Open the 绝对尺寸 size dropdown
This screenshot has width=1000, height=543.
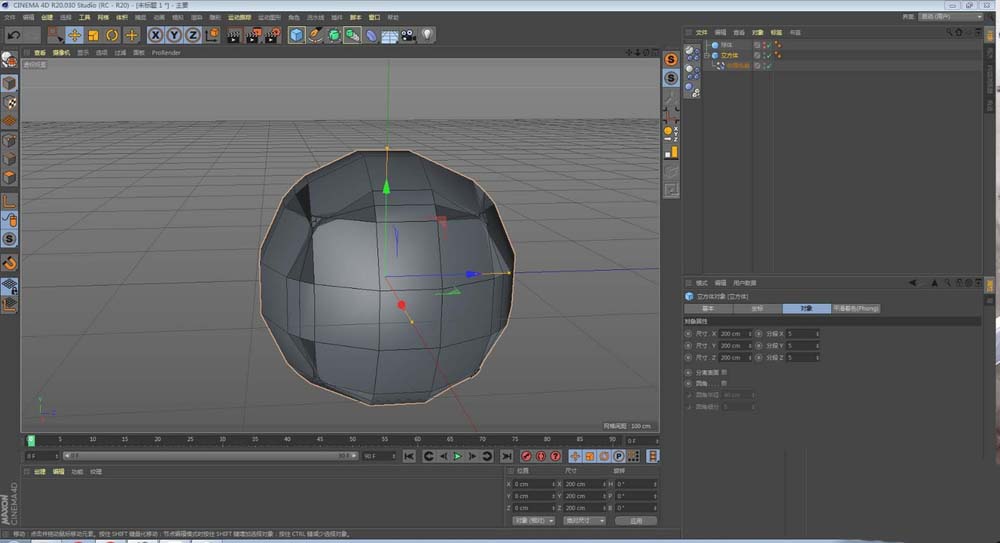582,520
